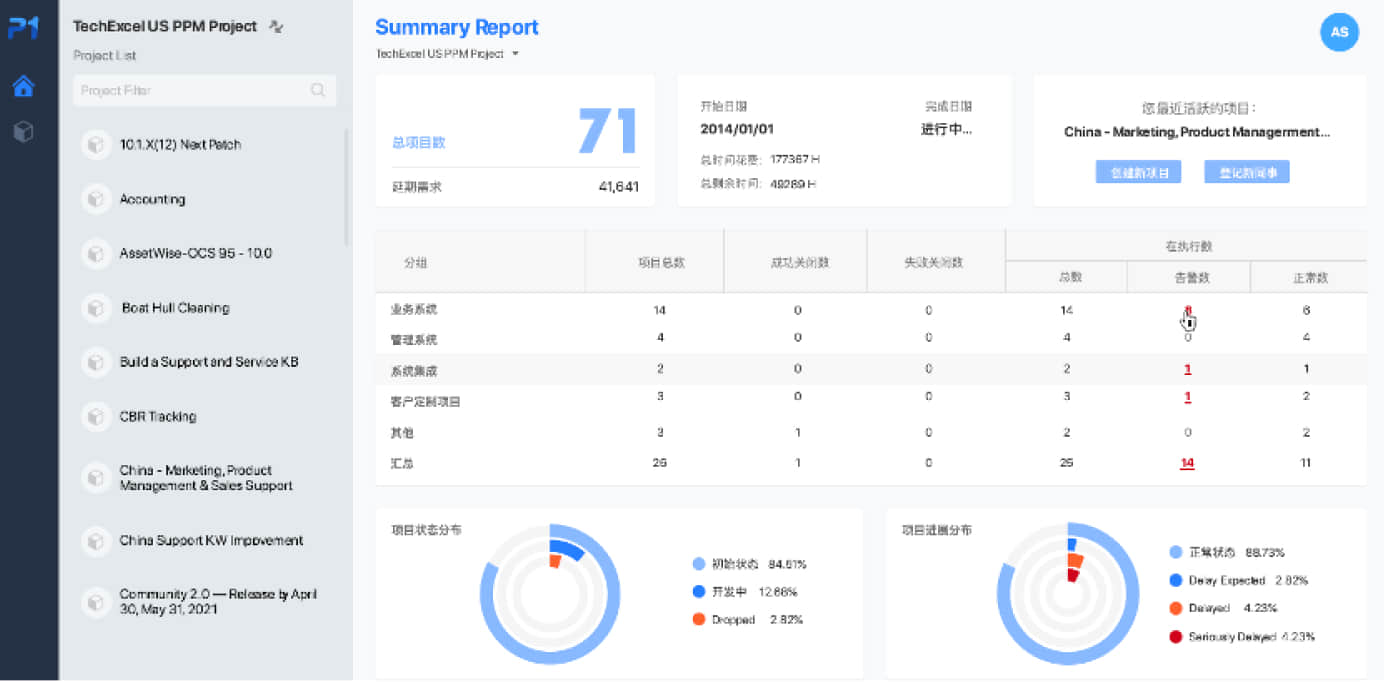The height and width of the screenshot is (682, 1386).
Task: Click the Community 2.0 project icon
Action: pos(95,602)
